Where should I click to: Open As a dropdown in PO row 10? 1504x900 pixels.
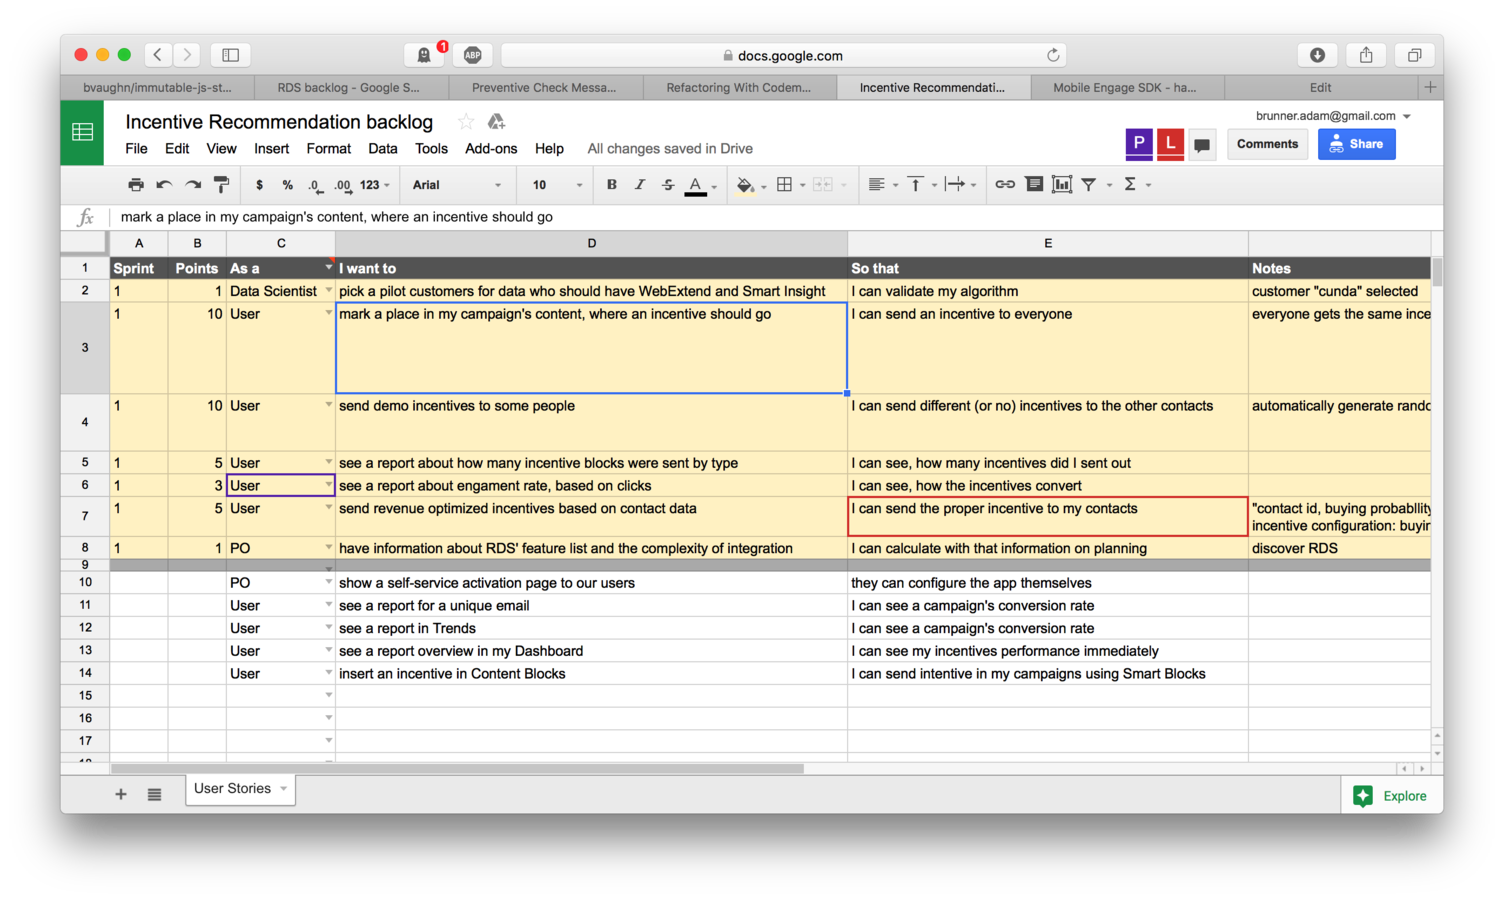click(328, 582)
